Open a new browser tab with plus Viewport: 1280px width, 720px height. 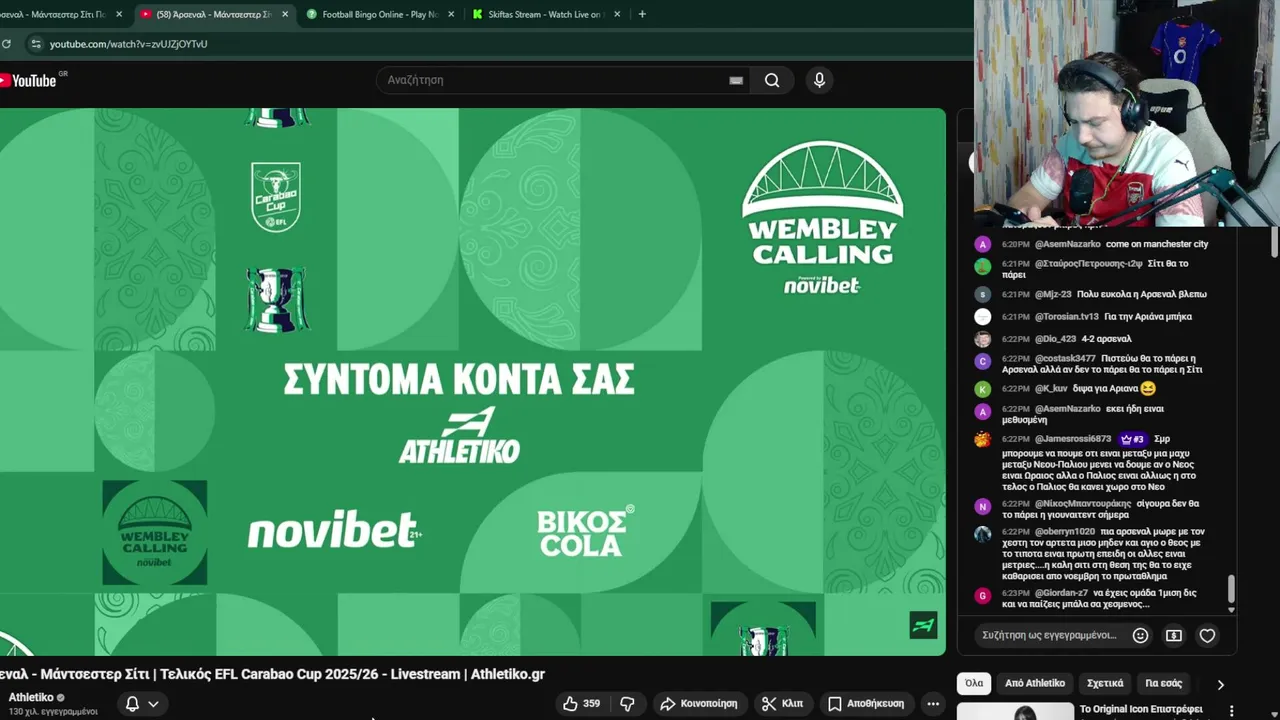point(641,14)
